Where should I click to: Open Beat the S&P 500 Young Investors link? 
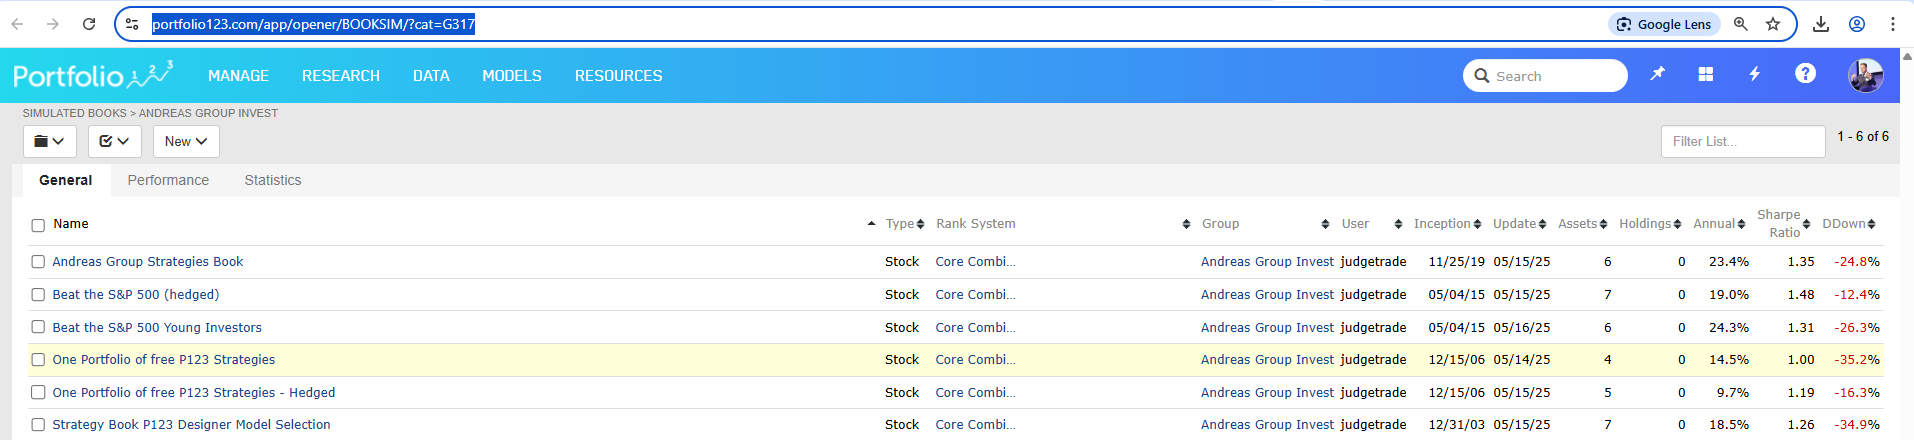coord(157,328)
